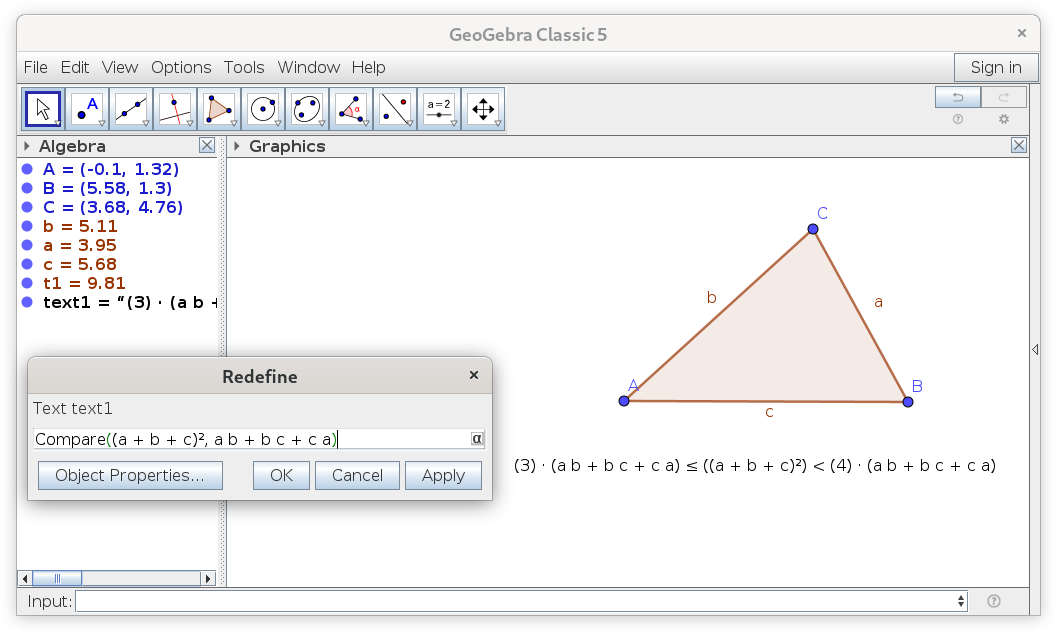Open Line tool dropdown arrow
This screenshot has width=1057, height=634.
tap(146, 123)
